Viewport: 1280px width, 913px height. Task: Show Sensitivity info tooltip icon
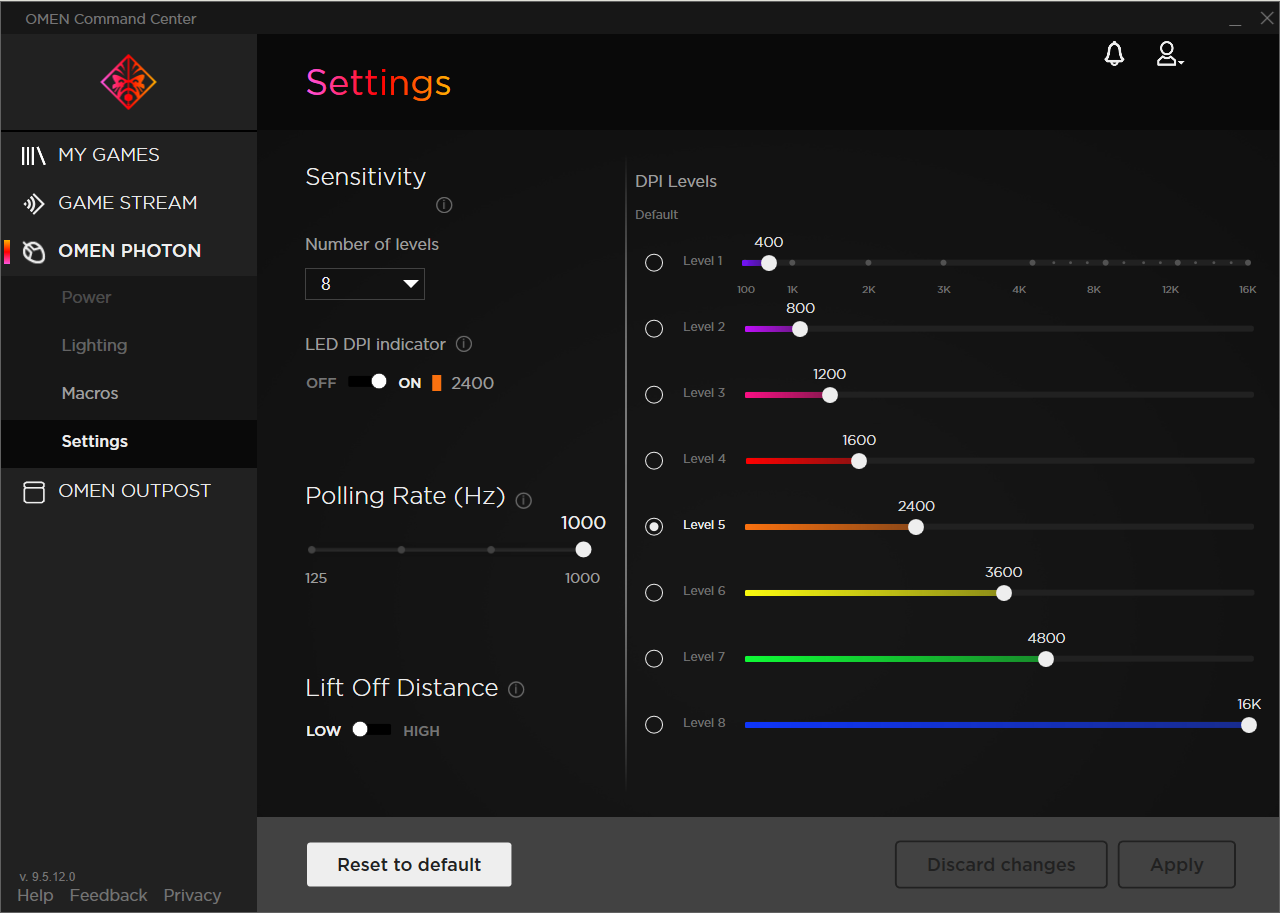coord(445,205)
